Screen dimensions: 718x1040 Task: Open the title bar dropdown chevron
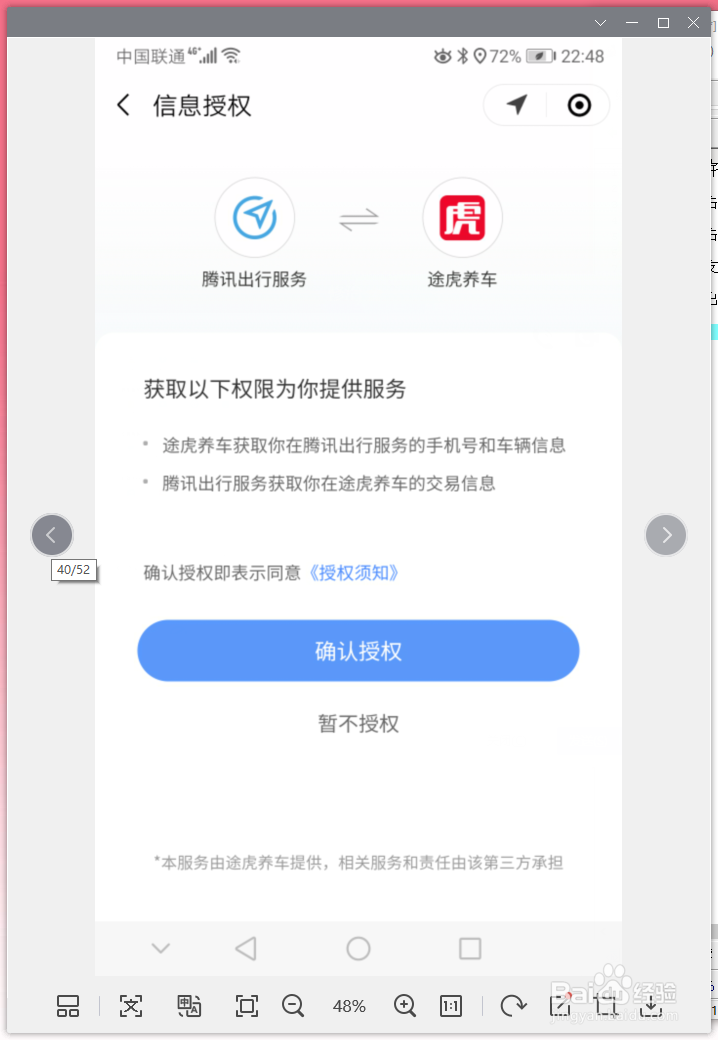pyautogui.click(x=601, y=23)
